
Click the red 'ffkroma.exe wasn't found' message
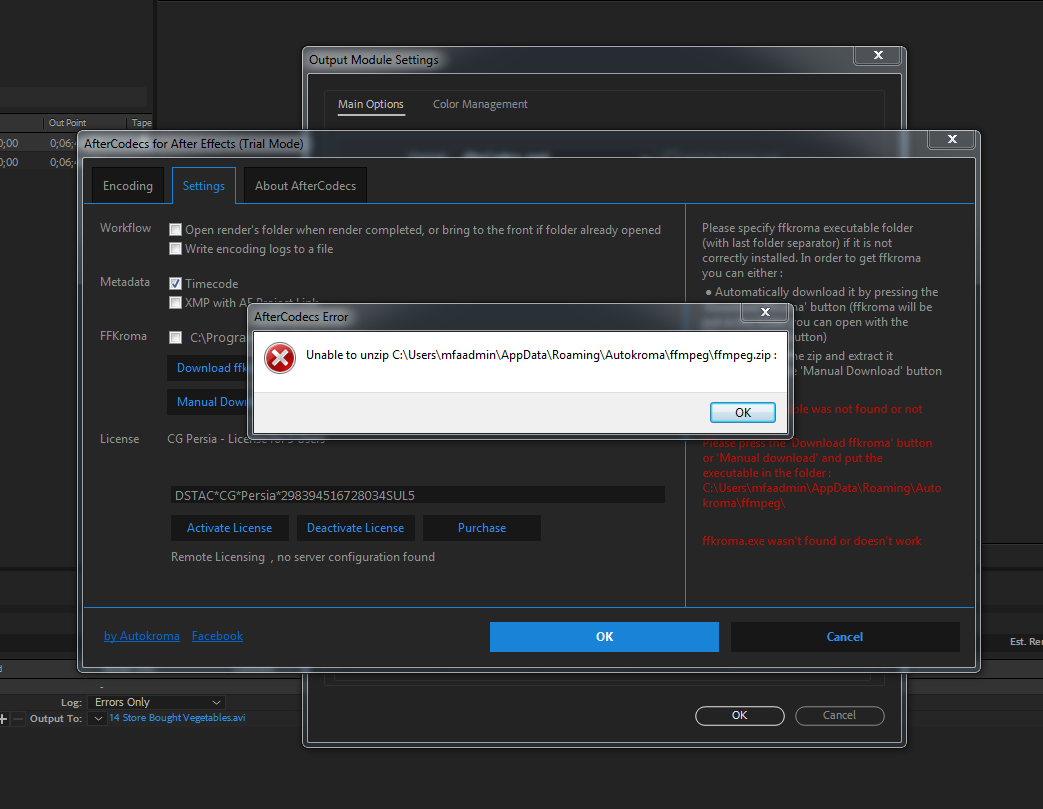[812, 541]
